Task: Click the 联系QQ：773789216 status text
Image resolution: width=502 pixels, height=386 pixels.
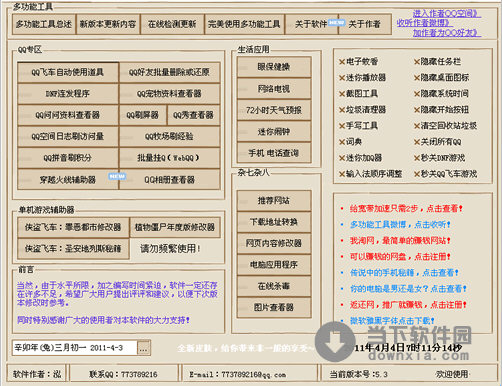Action: pos(123,374)
